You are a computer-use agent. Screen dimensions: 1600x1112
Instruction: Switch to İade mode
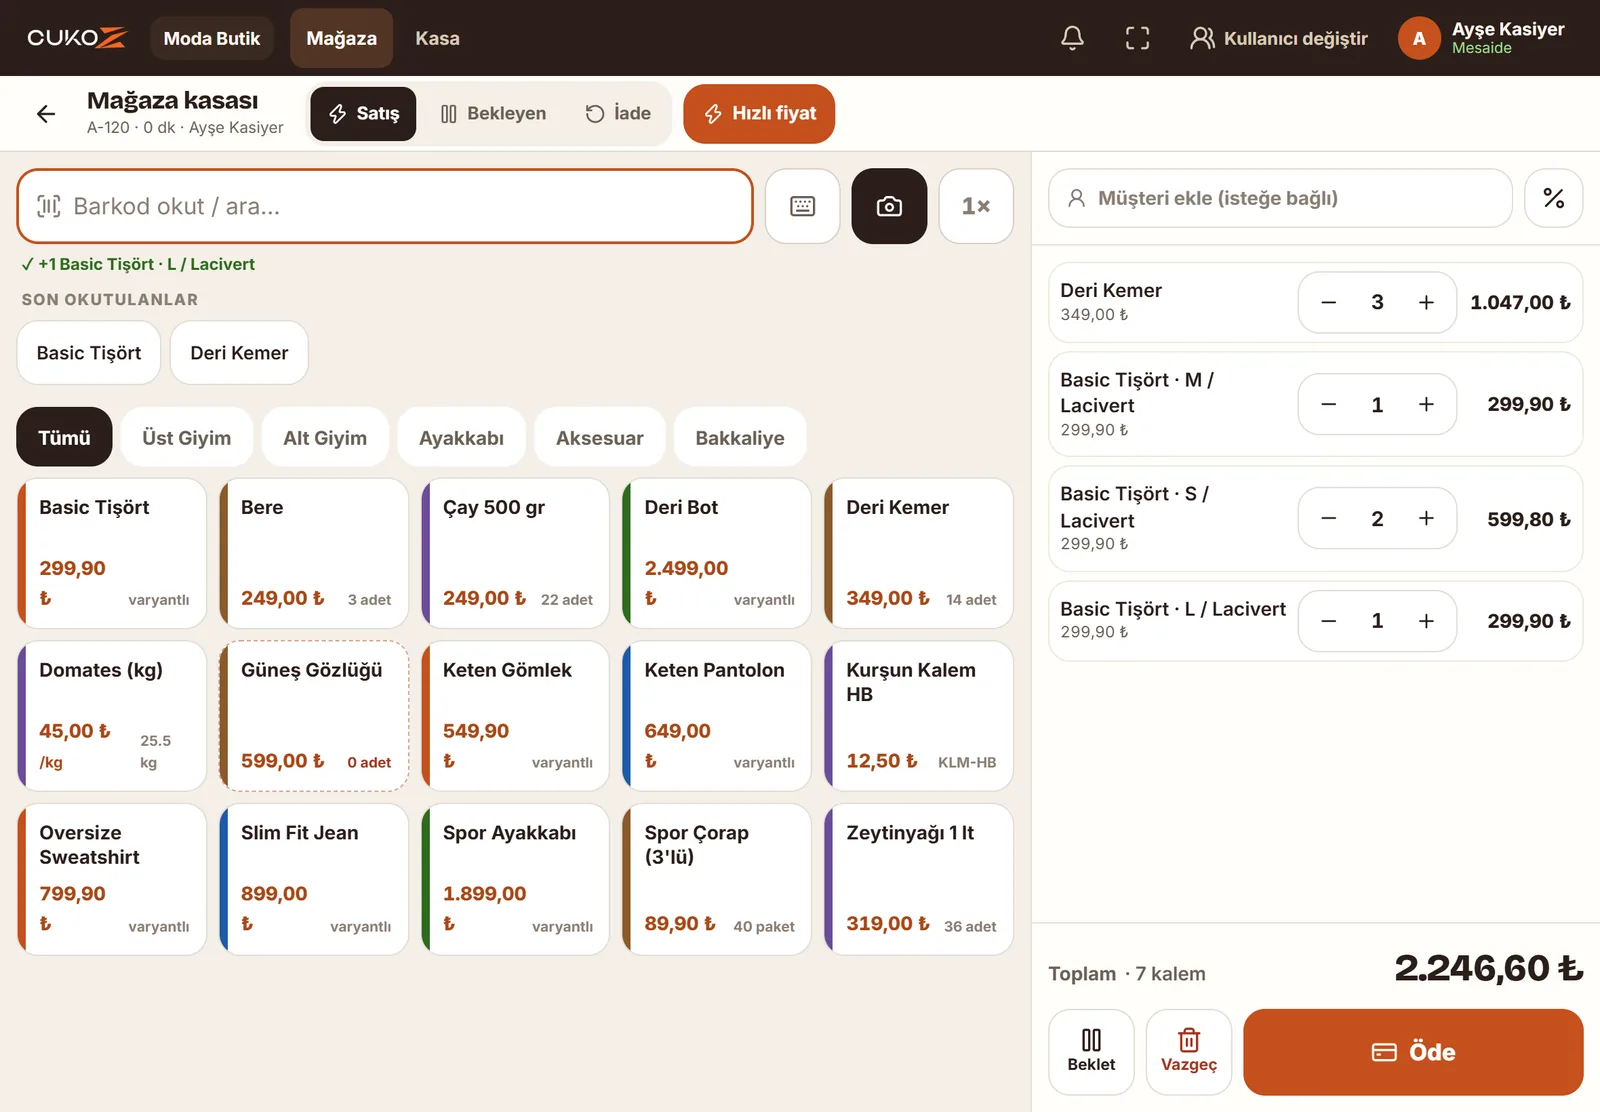pos(618,114)
